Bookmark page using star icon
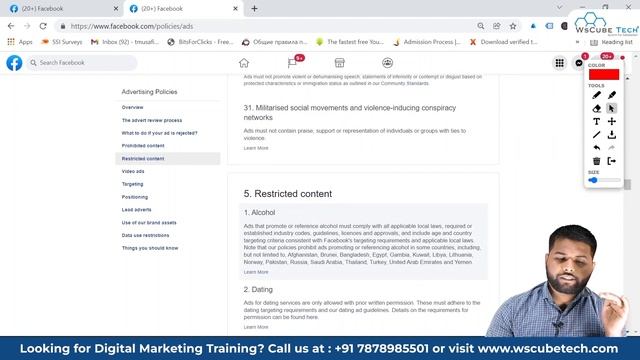Viewport: 640px width, 360px height. click(x=513, y=26)
